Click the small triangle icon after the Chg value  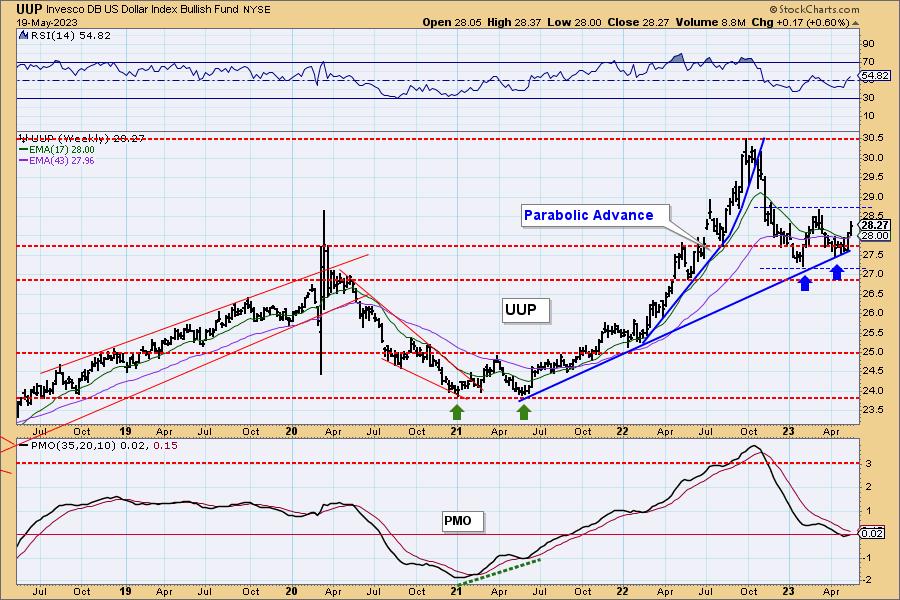click(856, 23)
